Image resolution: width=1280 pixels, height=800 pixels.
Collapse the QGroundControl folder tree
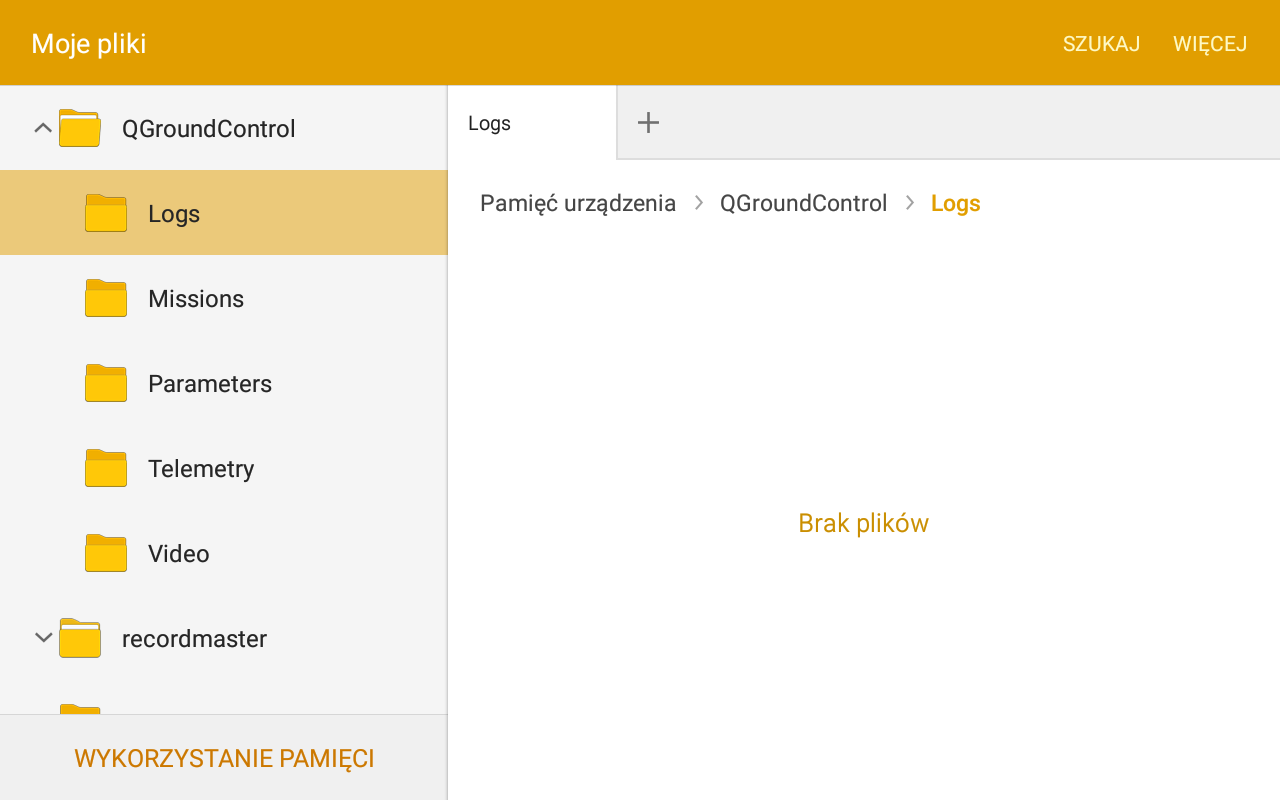[x=42, y=128]
